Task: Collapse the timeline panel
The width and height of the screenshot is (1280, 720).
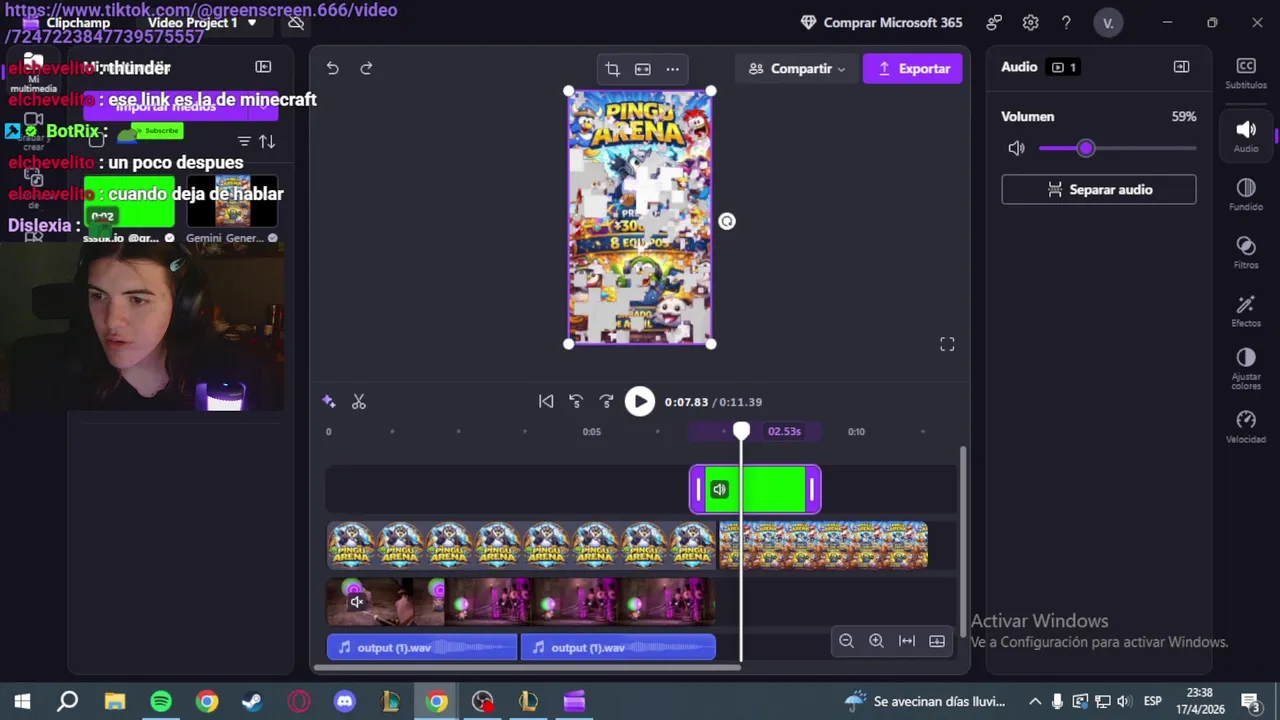Action: pos(937,641)
